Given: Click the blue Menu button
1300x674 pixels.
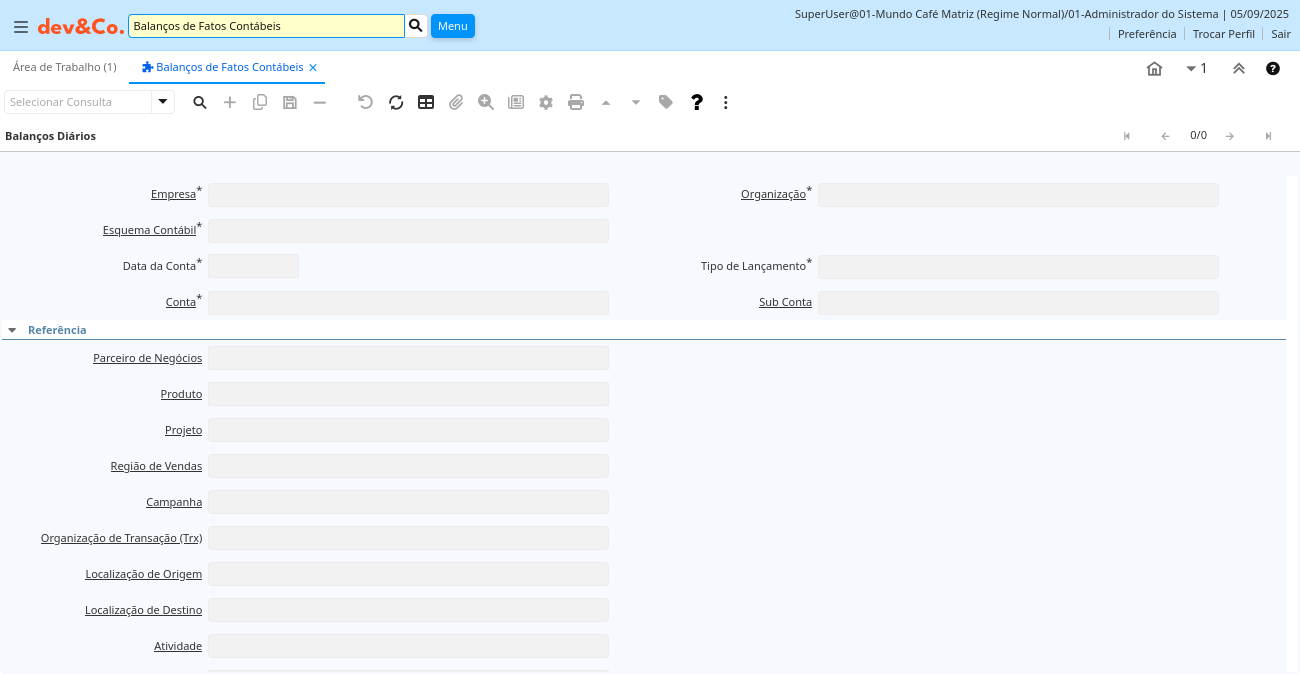Looking at the screenshot, I should point(452,26).
